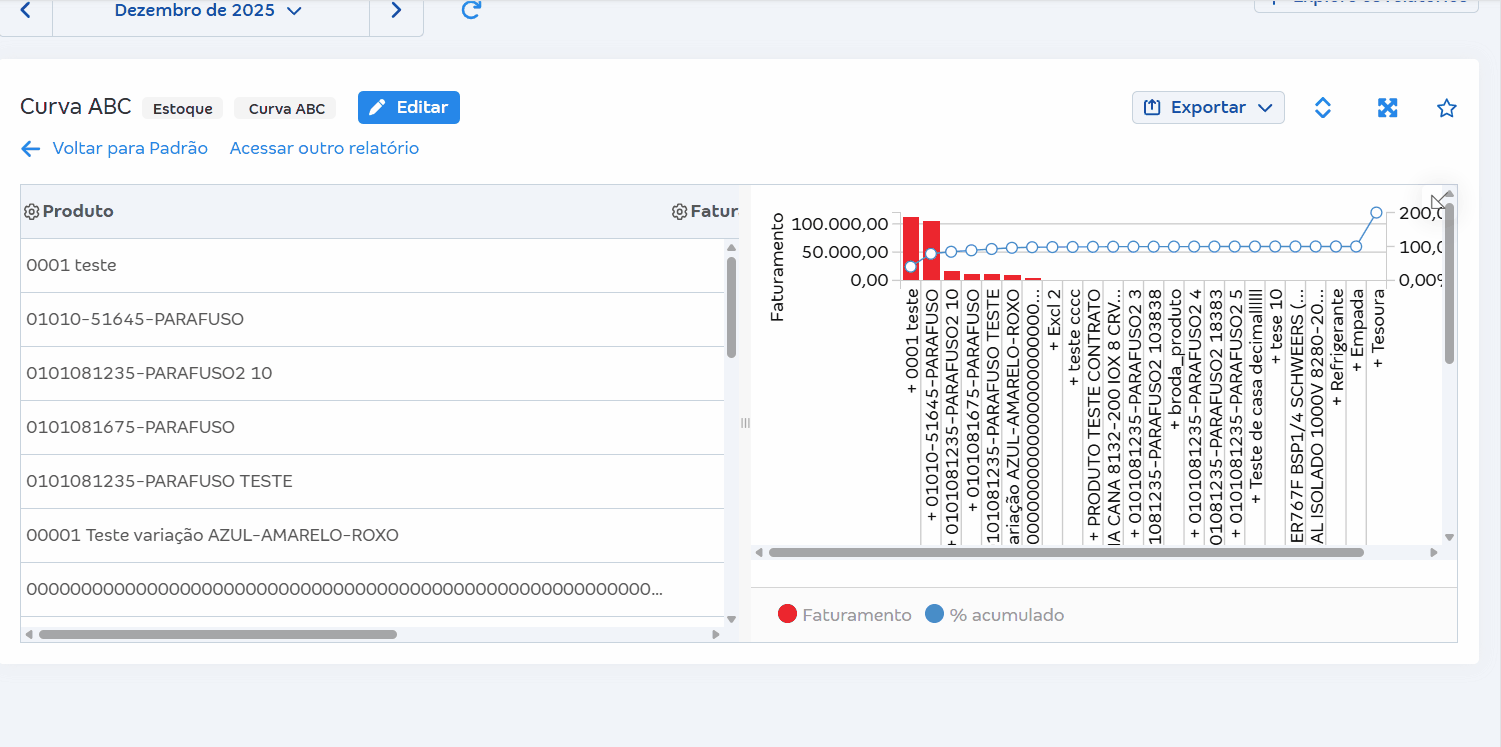The image size is (1501, 747).
Task: Open fullscreen view of the report
Action: 1387,108
